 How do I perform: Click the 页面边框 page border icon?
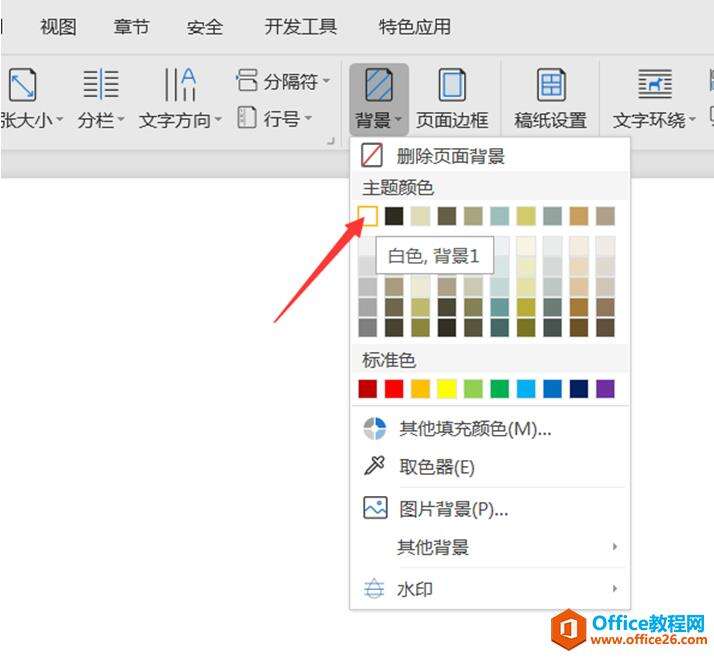tap(452, 85)
